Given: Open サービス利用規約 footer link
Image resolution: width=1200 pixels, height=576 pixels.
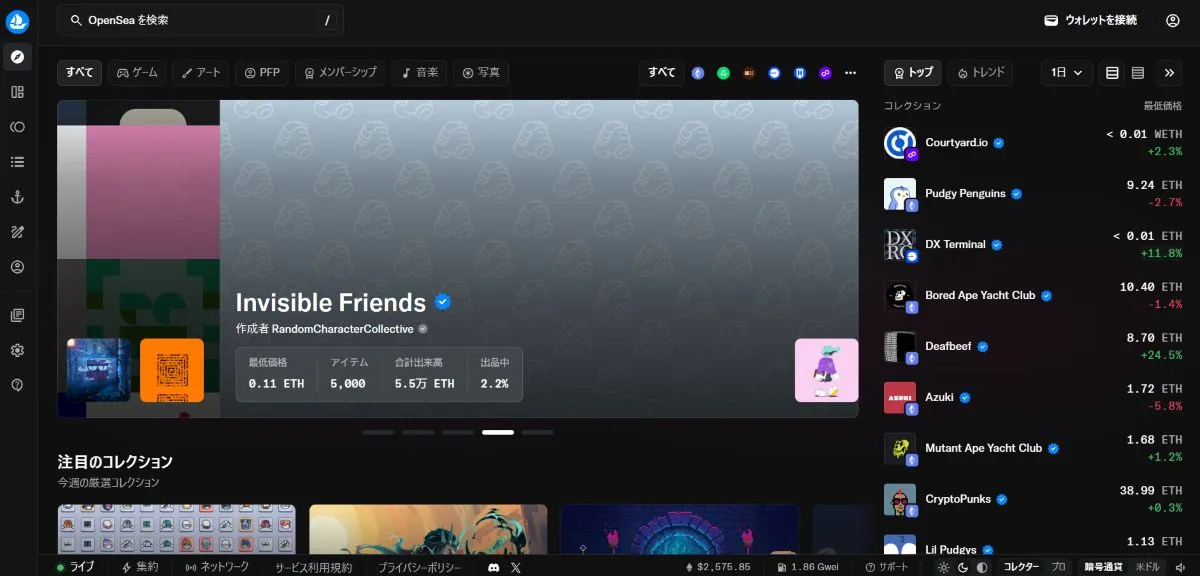Looking at the screenshot, I should (x=313, y=567).
